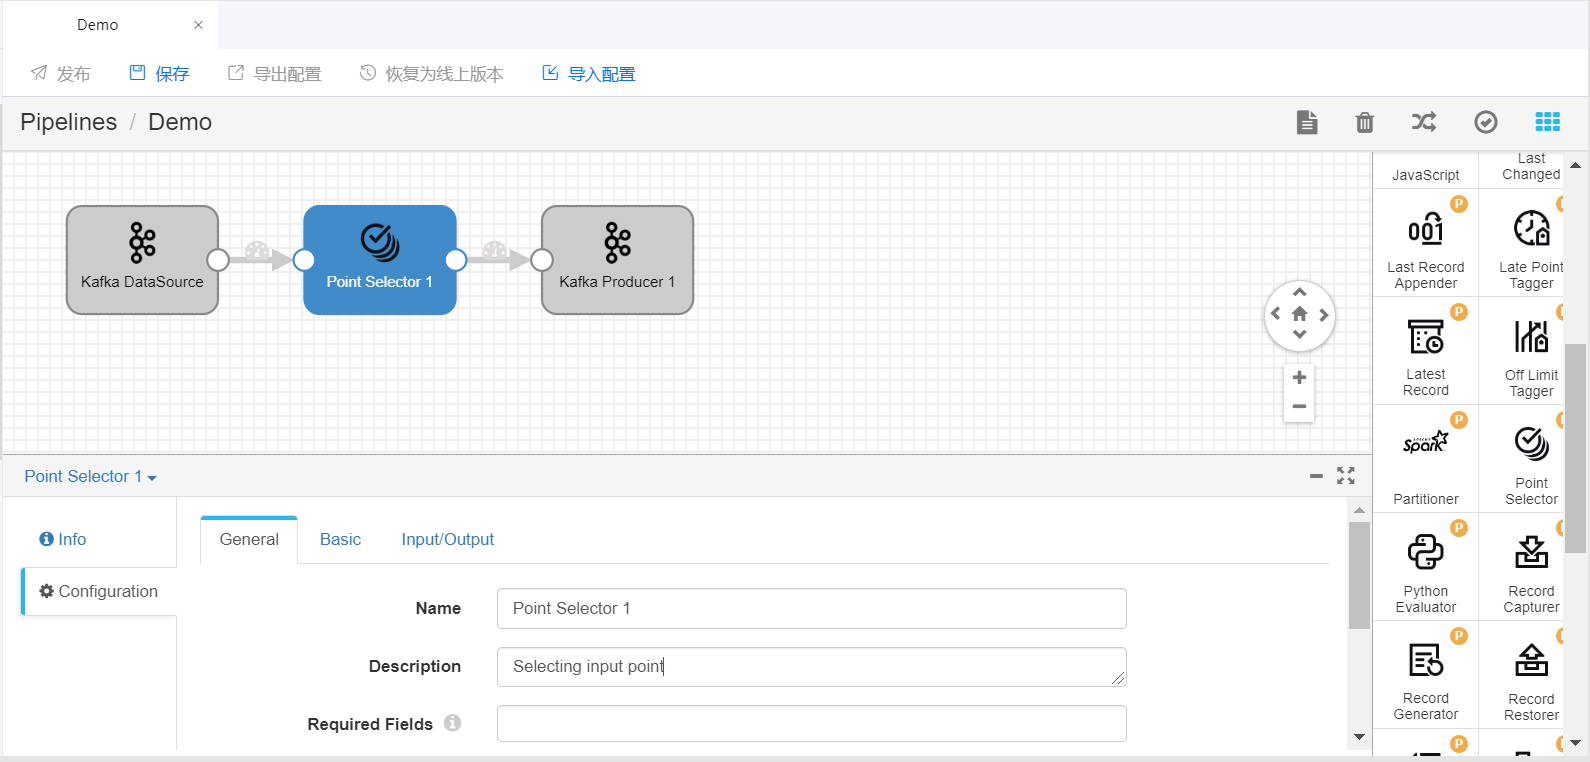This screenshot has height=762, width=1590.
Task: Expand the Point Selector 1 dropdown
Action: (x=90, y=477)
